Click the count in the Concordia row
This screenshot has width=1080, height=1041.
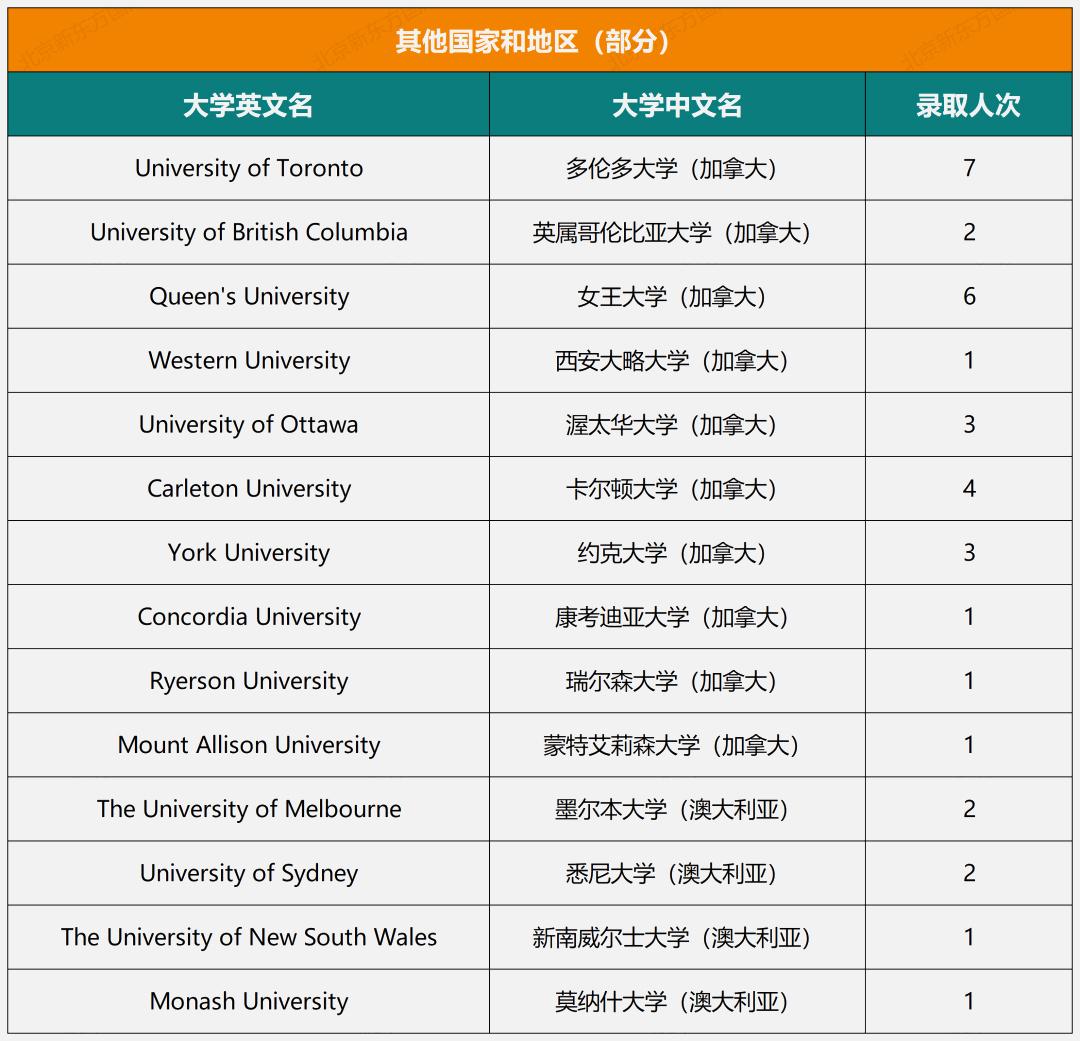pos(969,617)
